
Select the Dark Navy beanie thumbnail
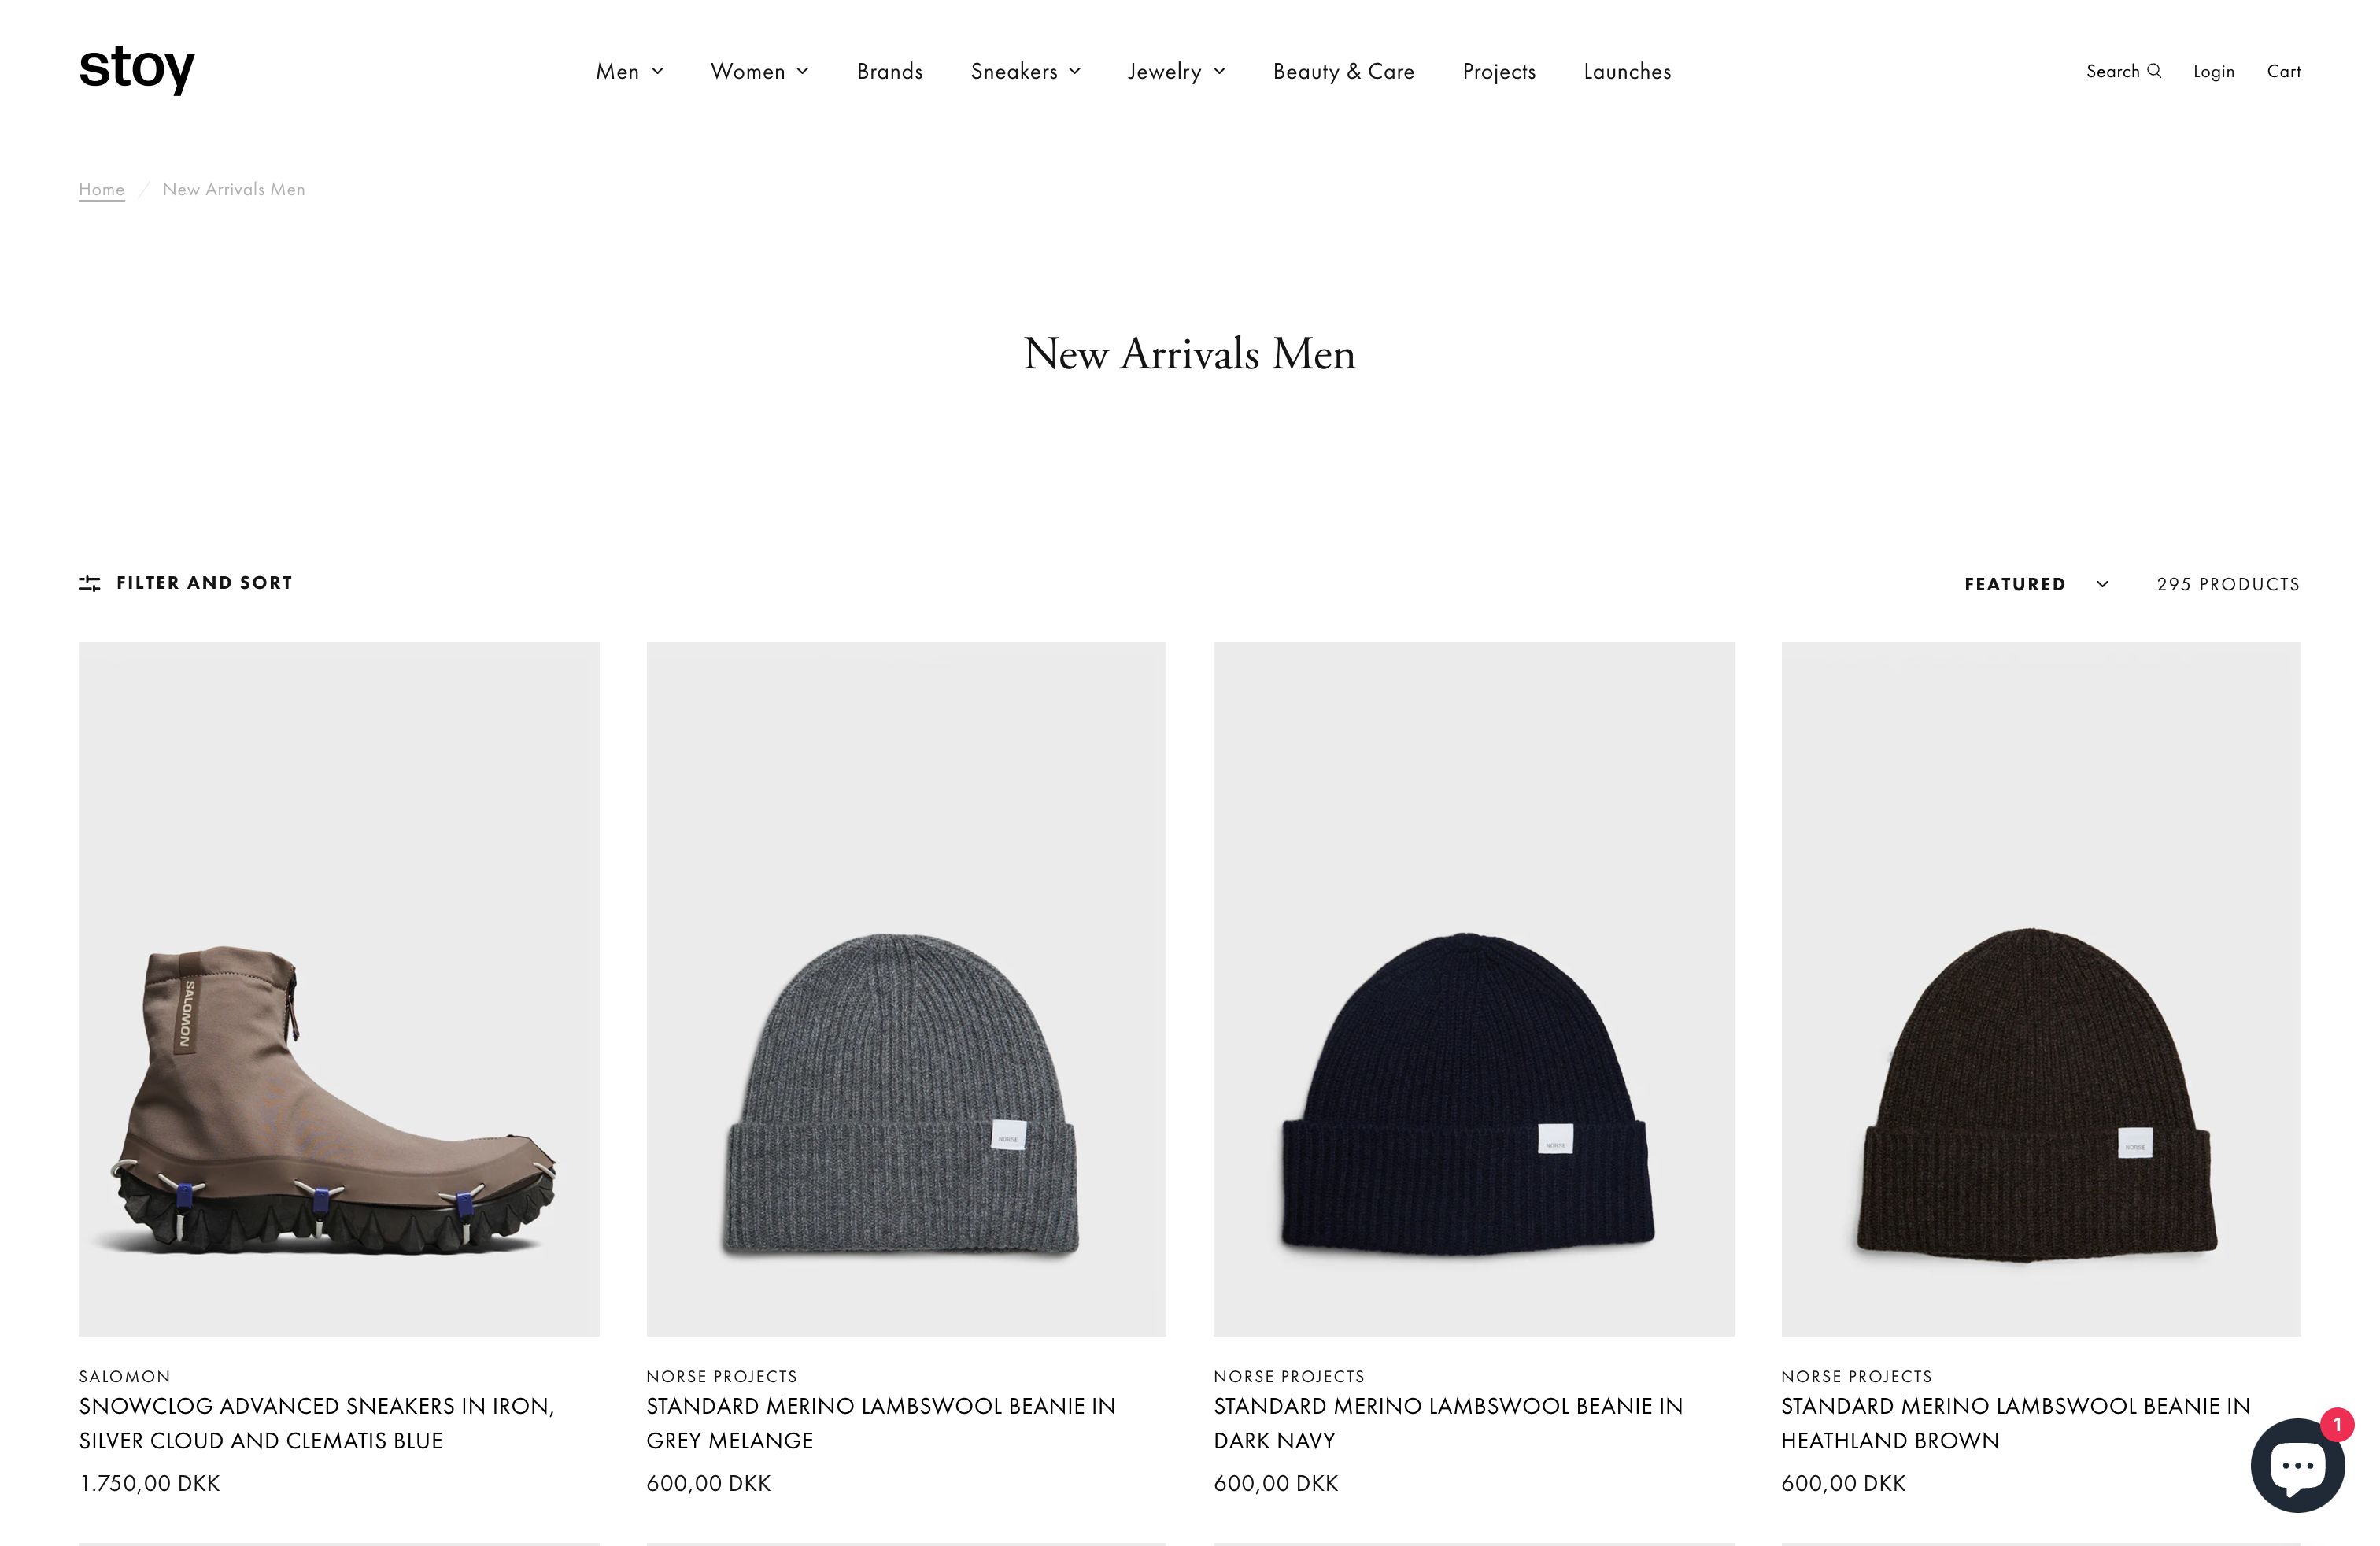tap(1473, 989)
